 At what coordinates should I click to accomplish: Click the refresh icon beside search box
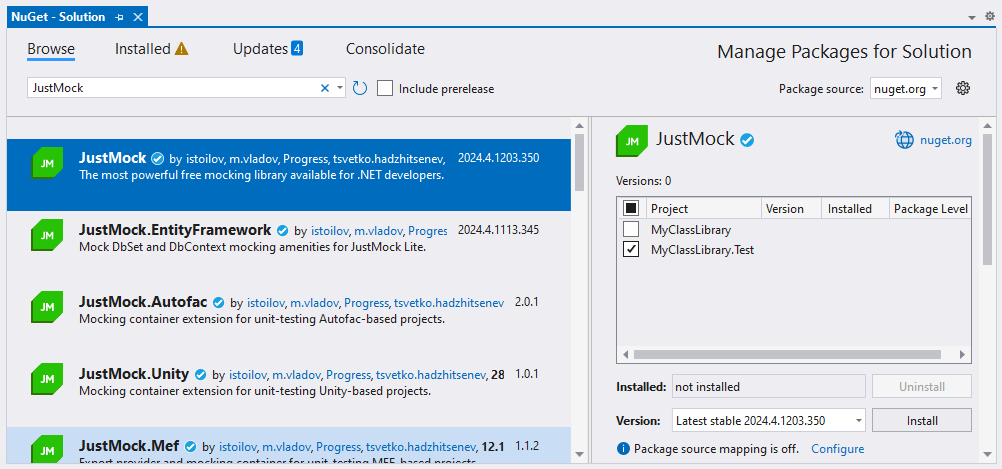[x=360, y=88]
